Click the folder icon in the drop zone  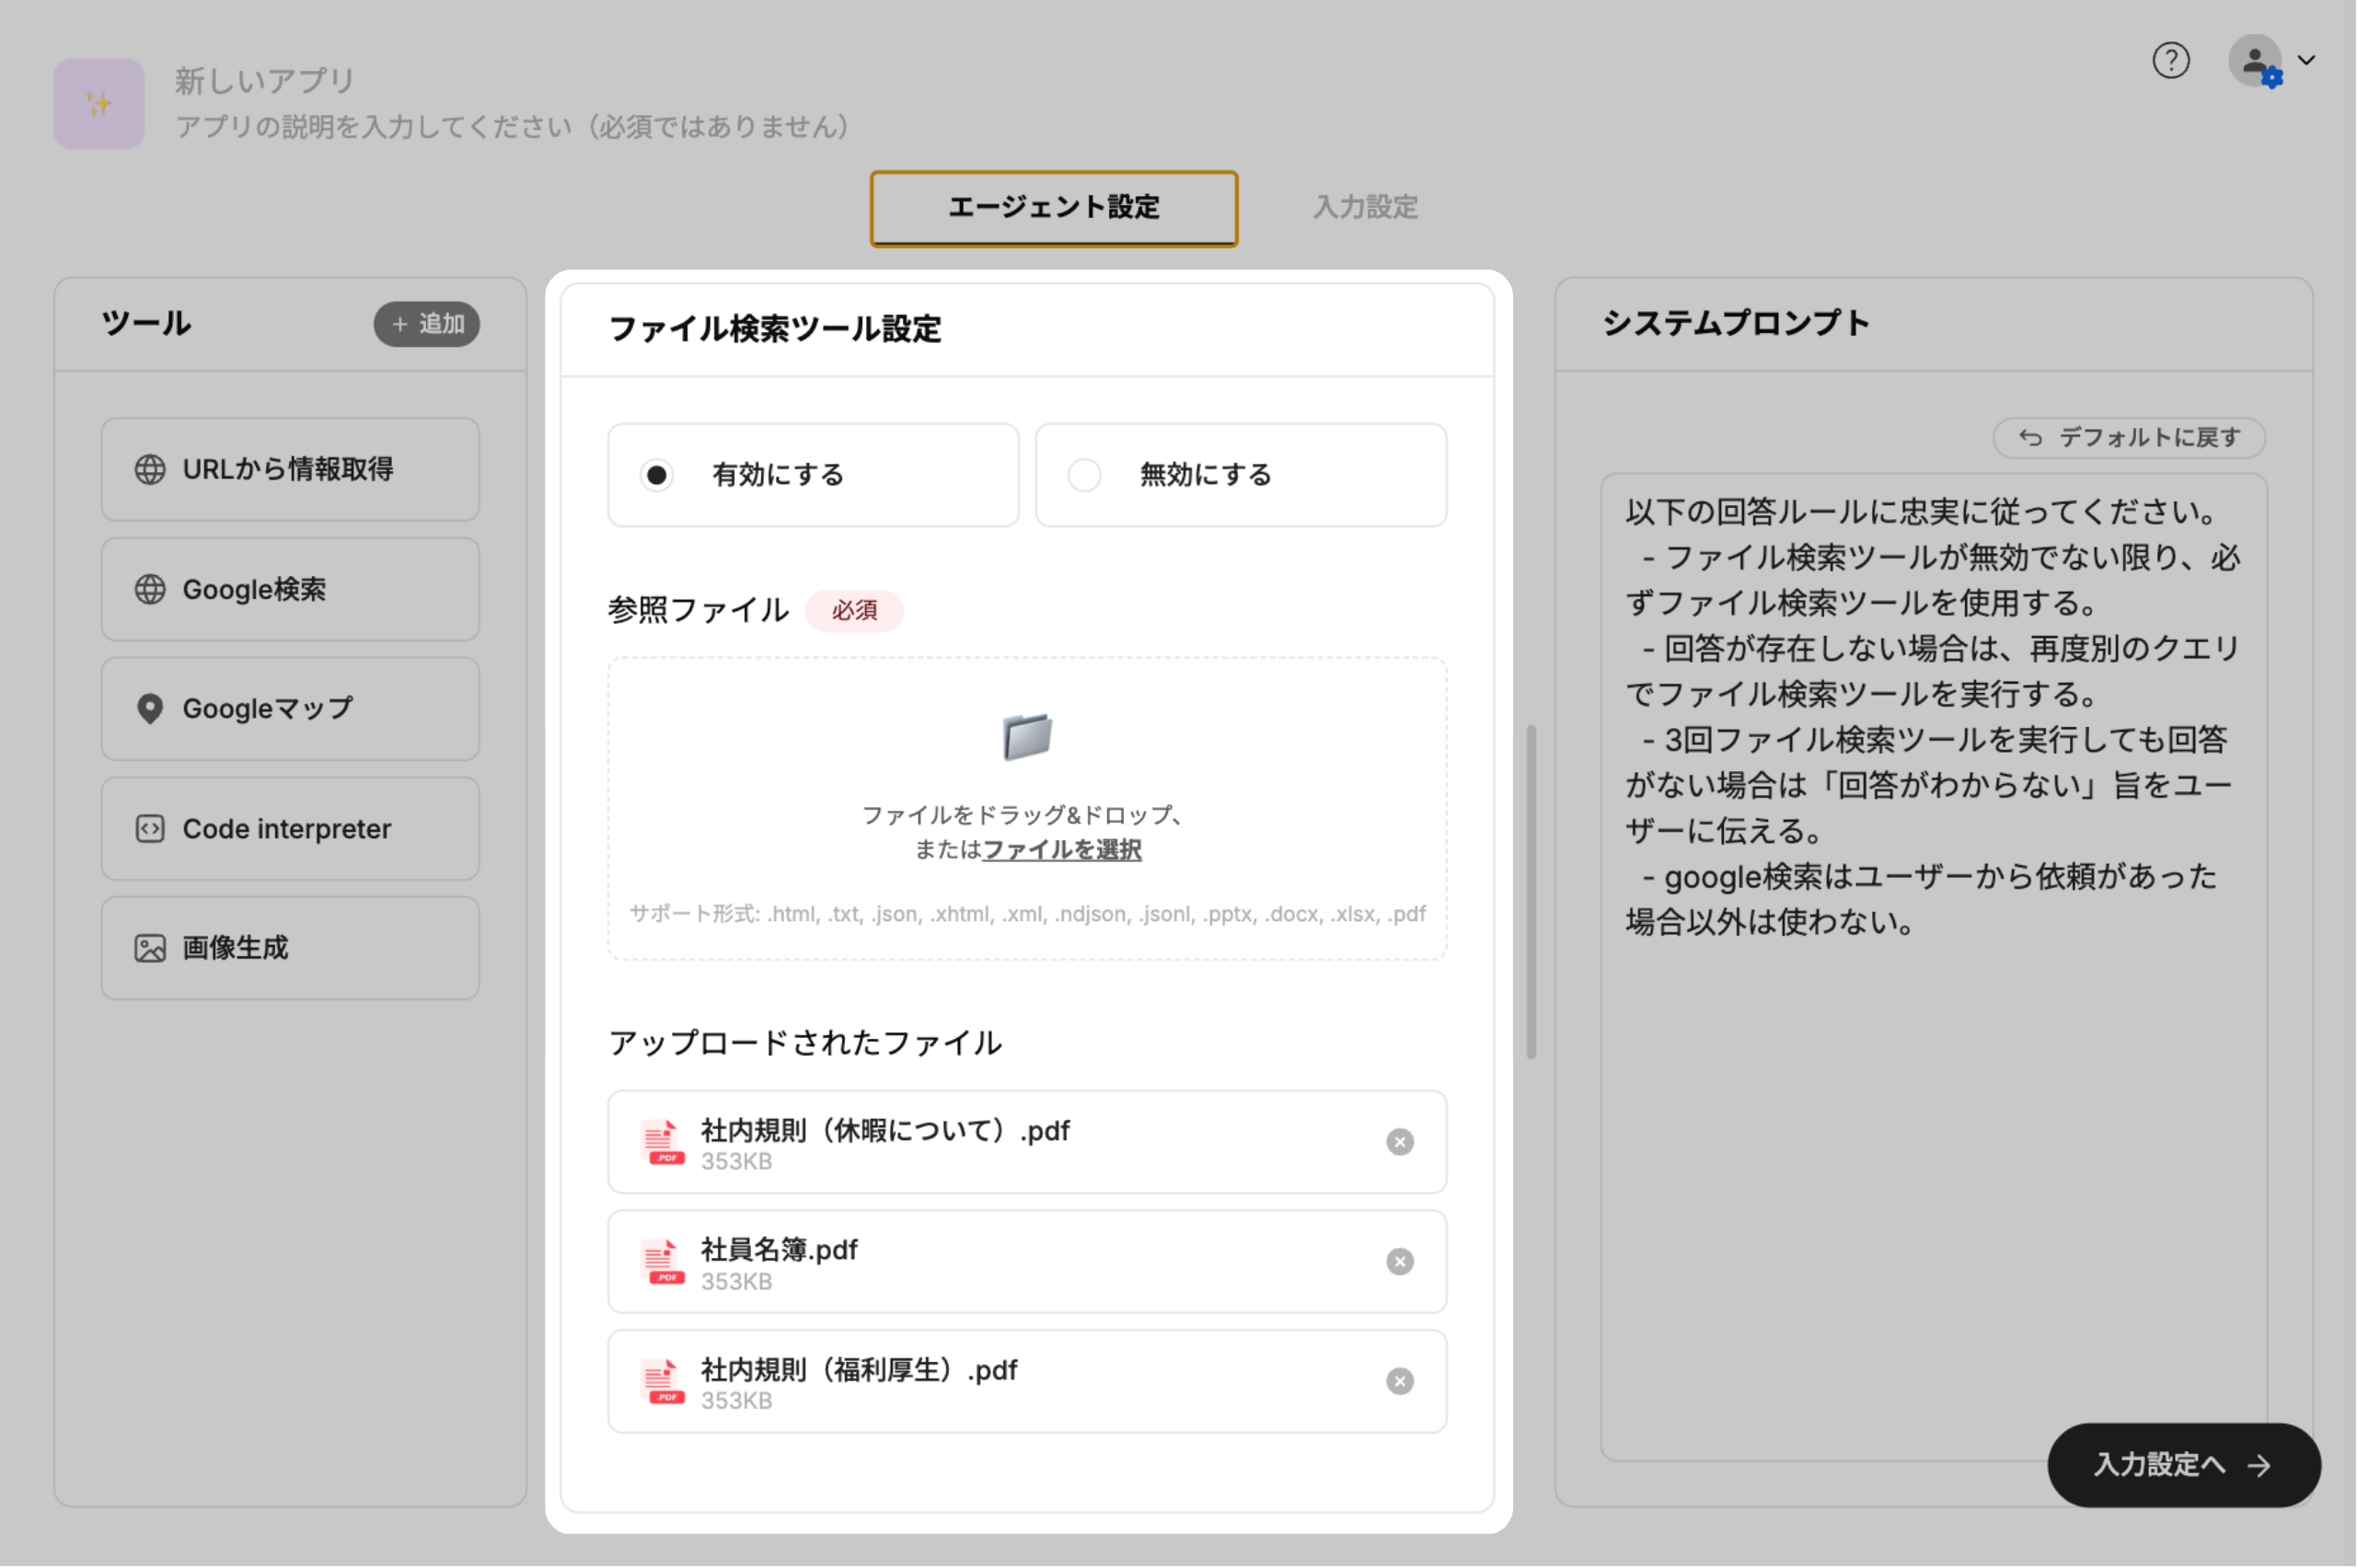(1027, 737)
